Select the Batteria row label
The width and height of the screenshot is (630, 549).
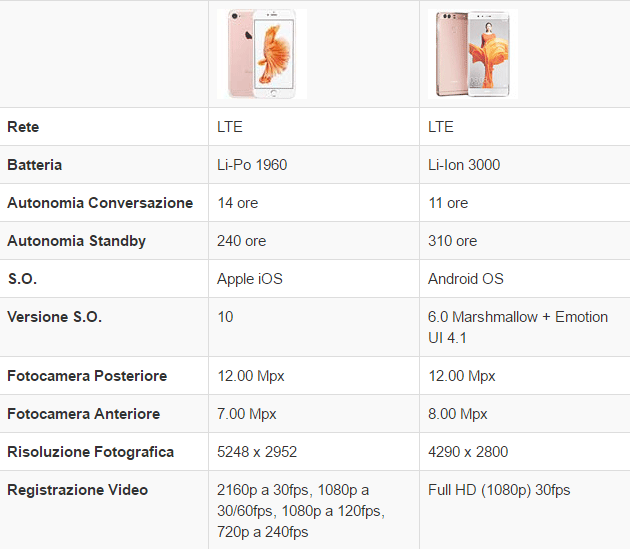tap(34, 165)
